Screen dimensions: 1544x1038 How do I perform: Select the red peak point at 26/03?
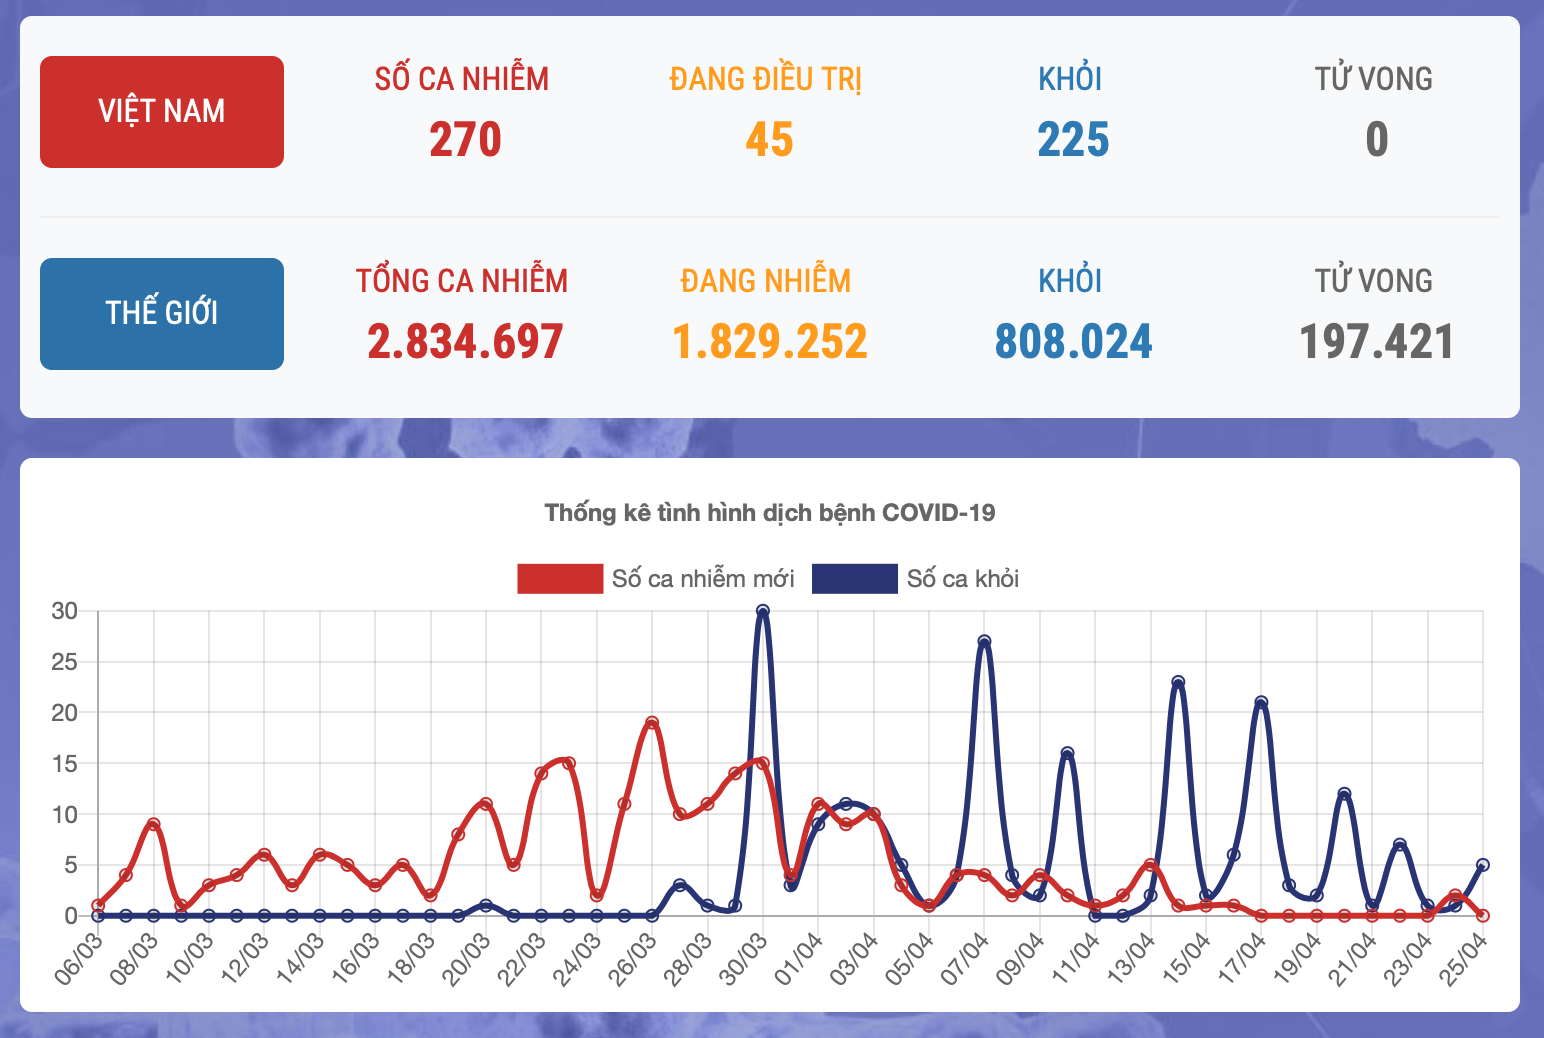point(652,722)
